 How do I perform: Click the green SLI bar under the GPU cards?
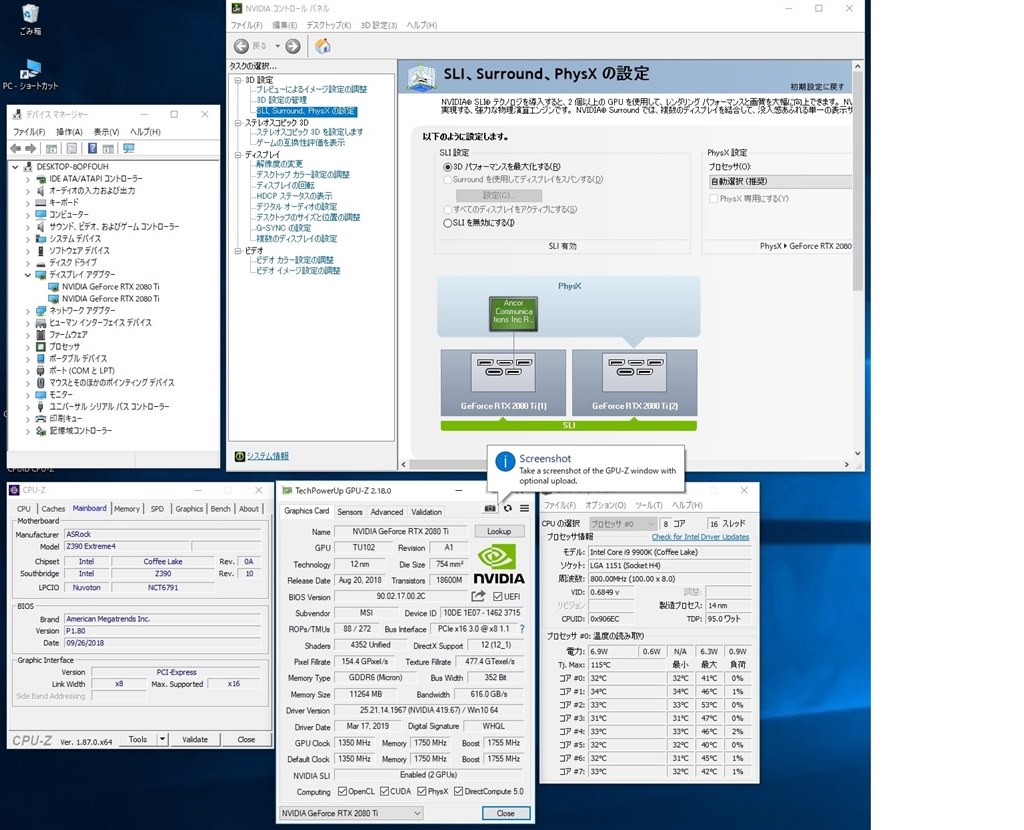click(569, 426)
